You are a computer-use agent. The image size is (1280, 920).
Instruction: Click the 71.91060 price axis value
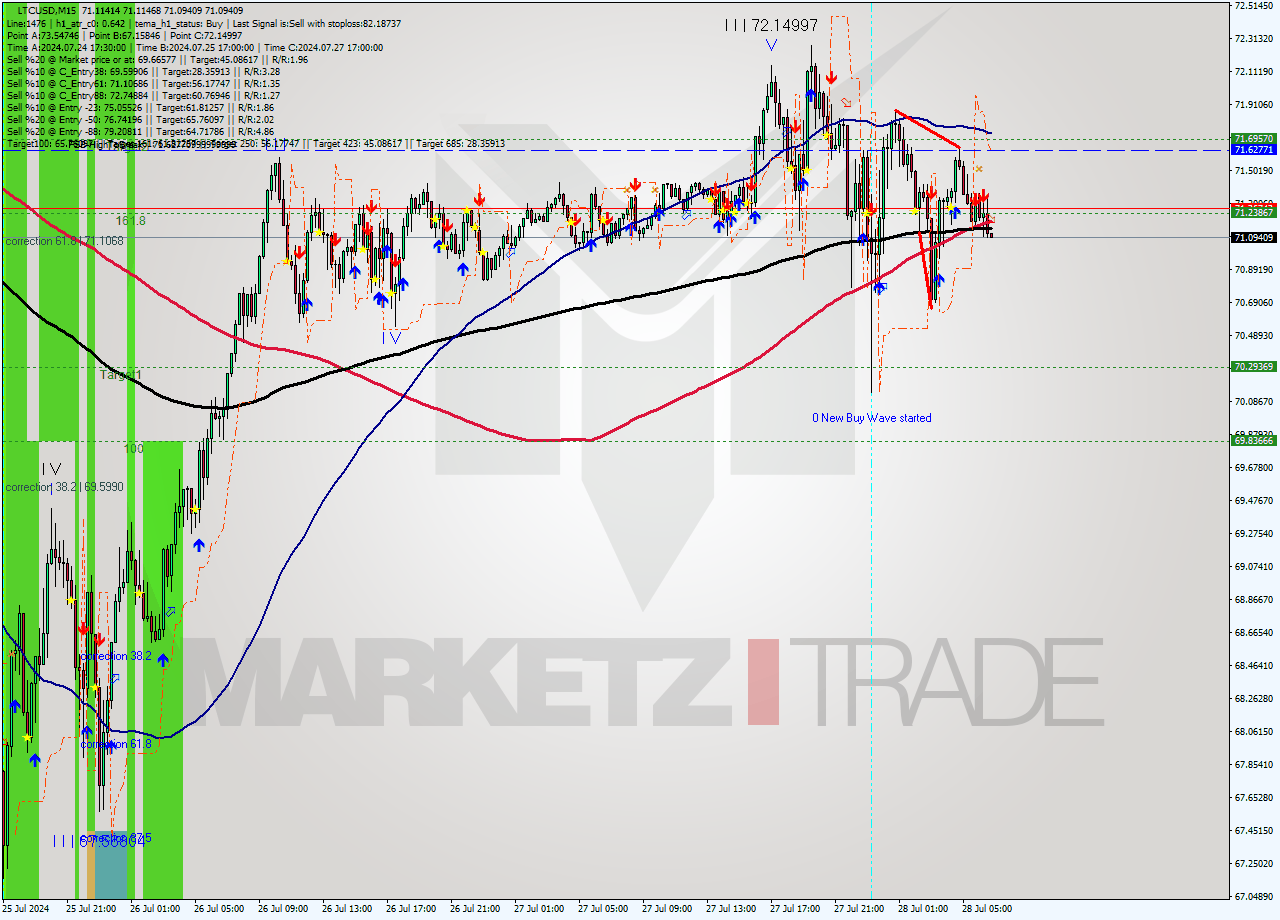coord(1253,105)
